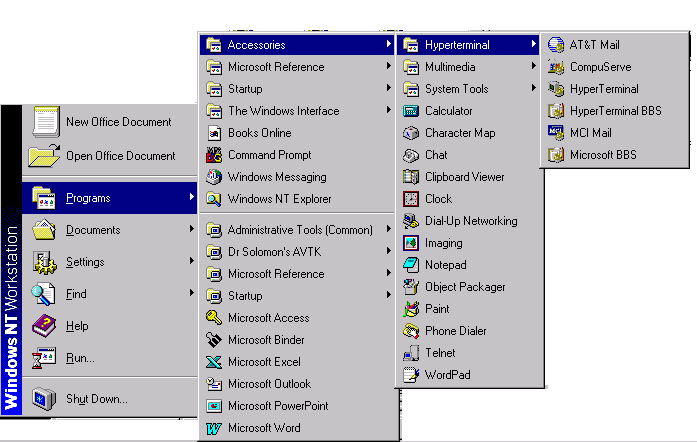Click New Office Document

(x=110, y=122)
